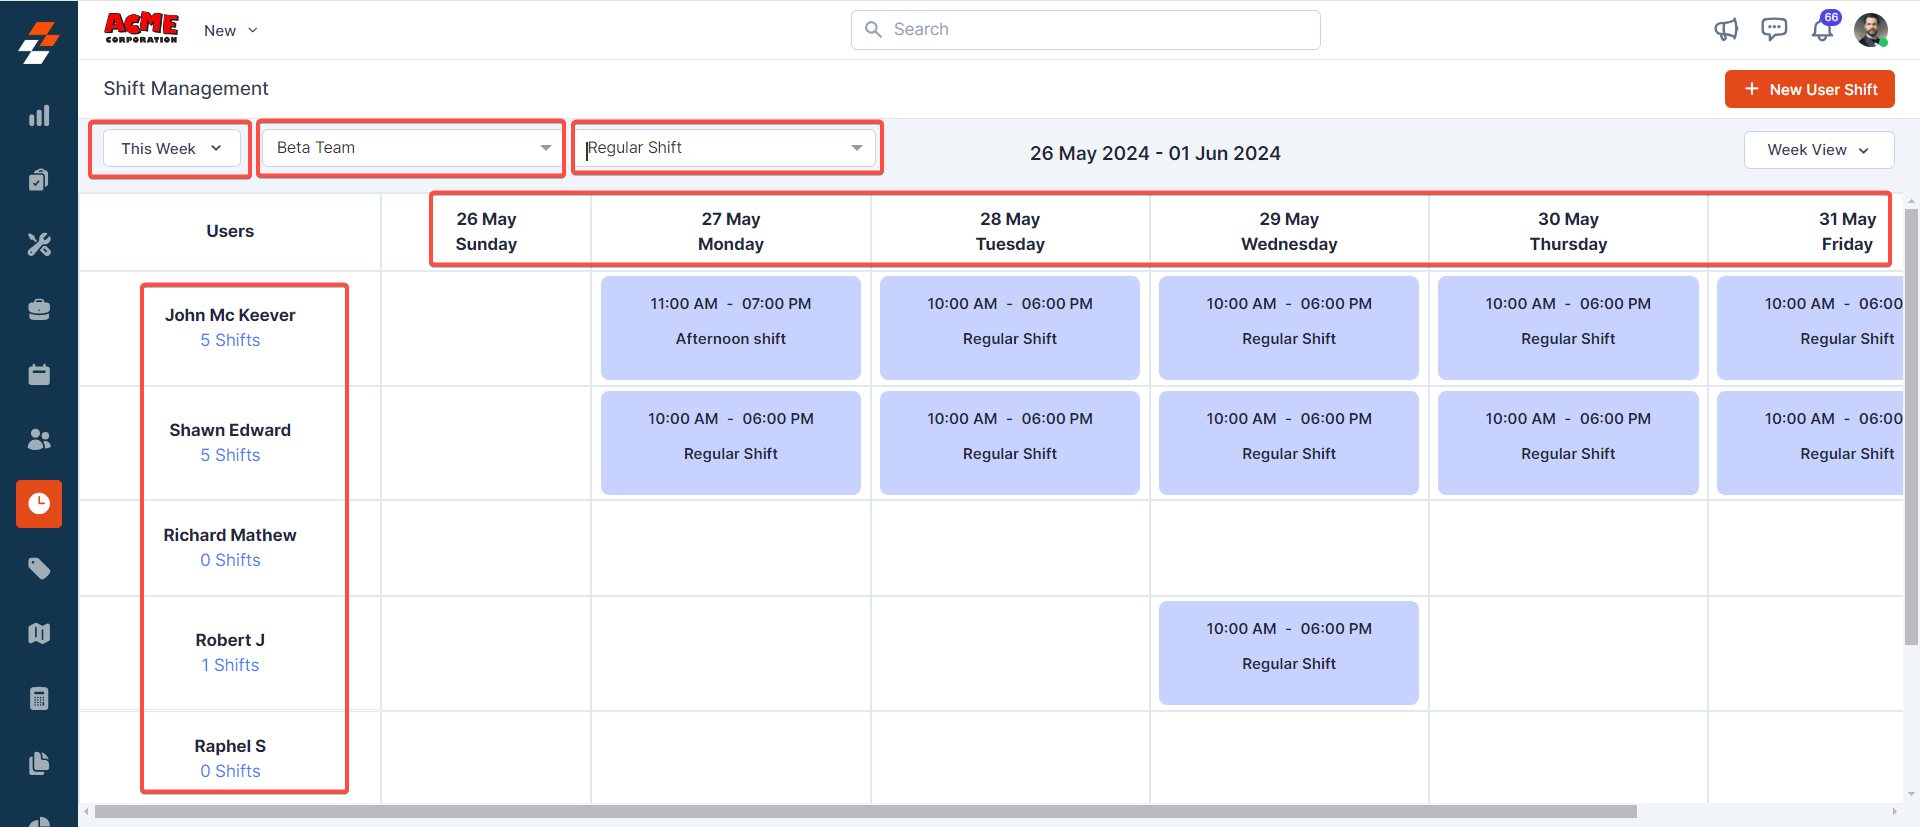Screen dimensions: 1920x827
Task: Click the people/users sidebar icon
Action: pyautogui.click(x=39, y=439)
